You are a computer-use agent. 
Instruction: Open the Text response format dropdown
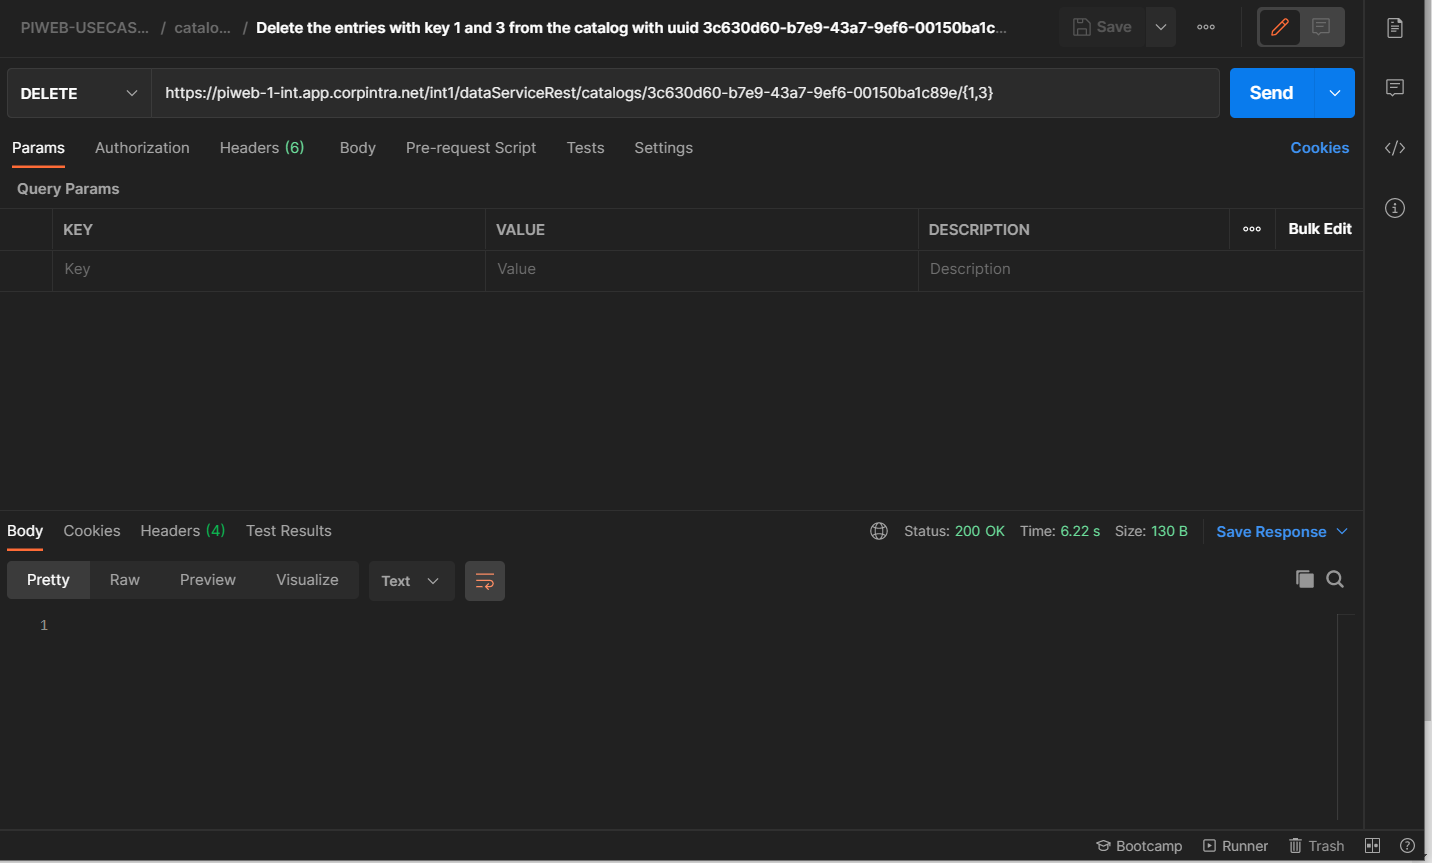pos(411,580)
